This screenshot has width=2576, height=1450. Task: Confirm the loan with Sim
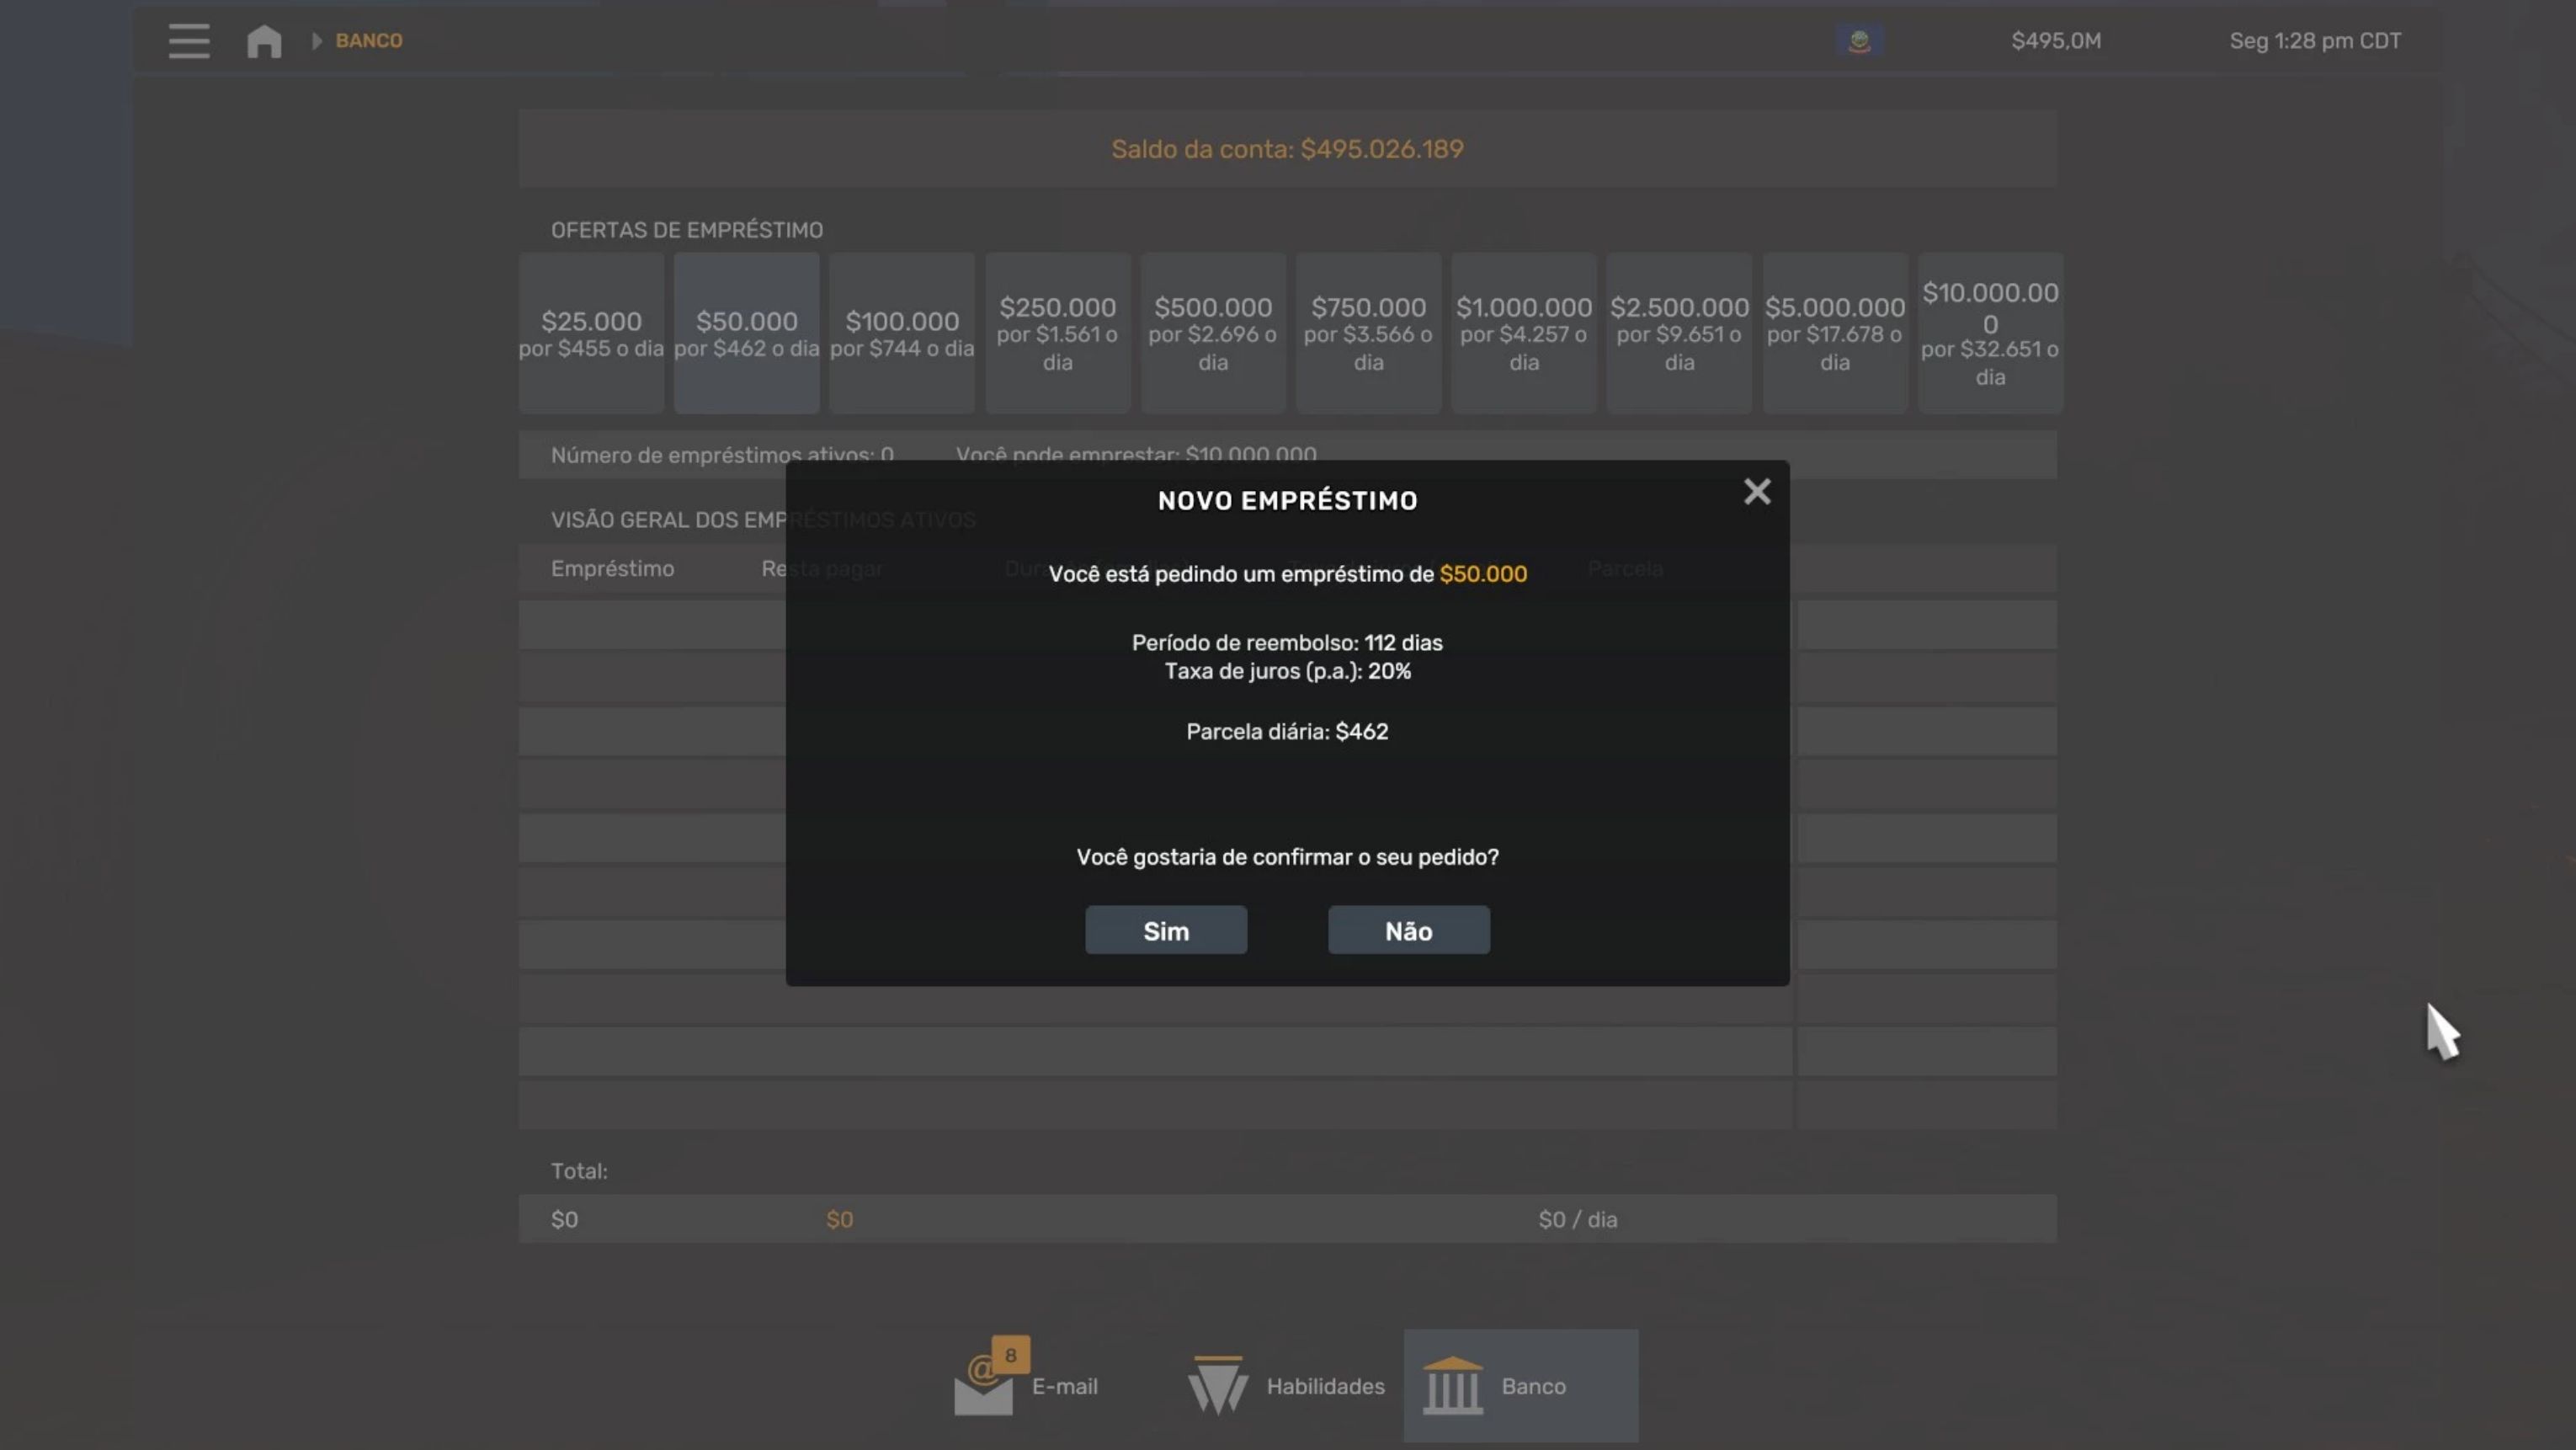pyautogui.click(x=1166, y=931)
